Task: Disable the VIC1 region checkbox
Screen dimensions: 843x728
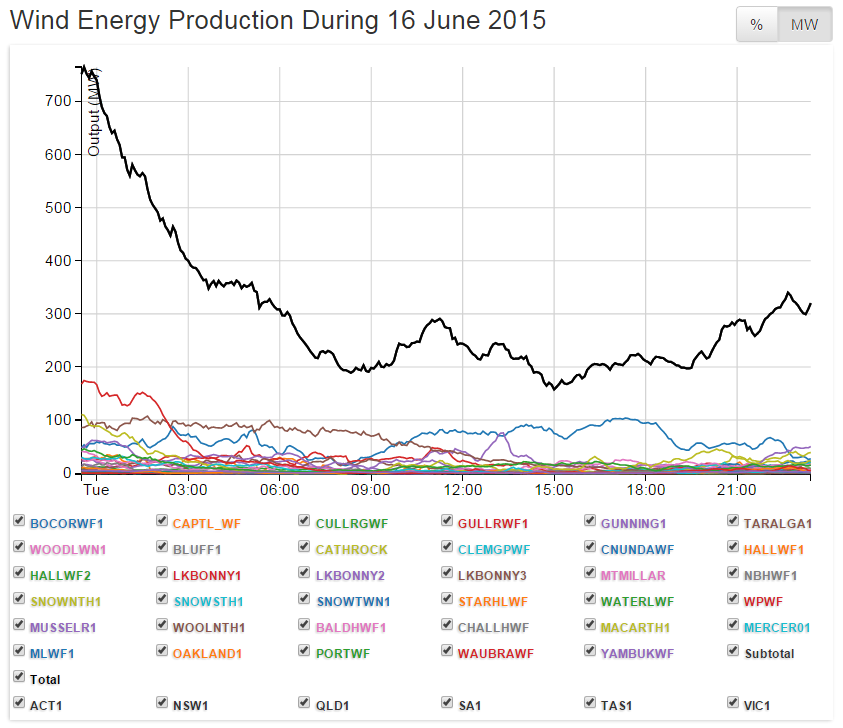Action: pyautogui.click(x=734, y=704)
